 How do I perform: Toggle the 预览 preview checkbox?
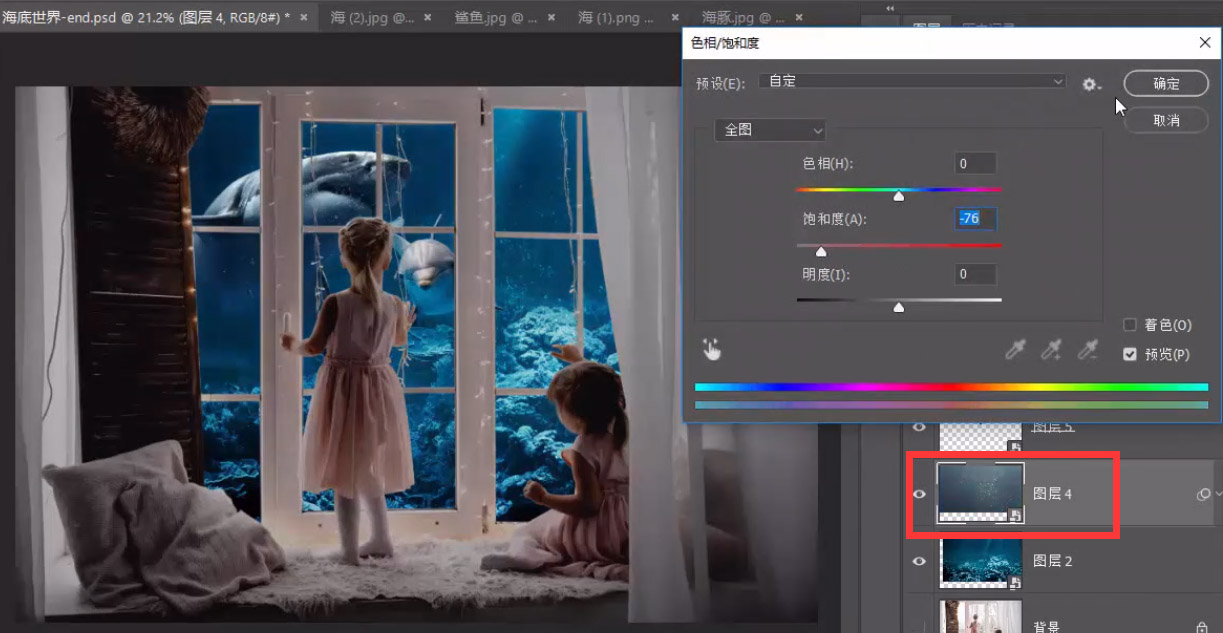pyautogui.click(x=1130, y=354)
